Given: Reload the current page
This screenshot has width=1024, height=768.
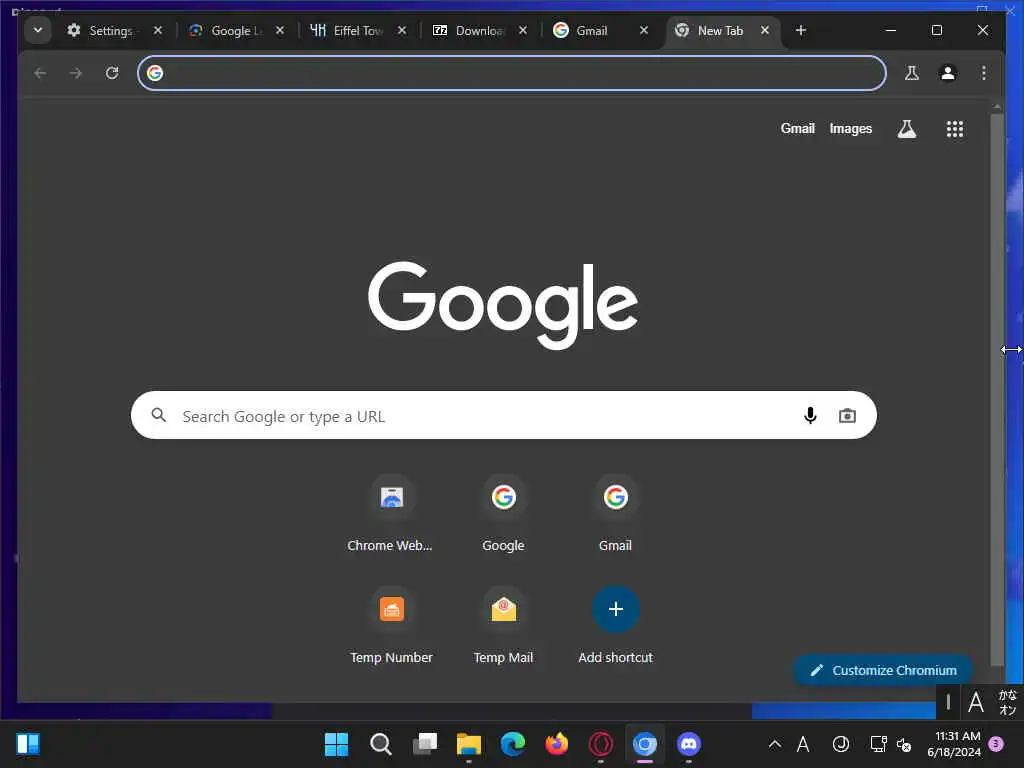Looking at the screenshot, I should pos(112,72).
